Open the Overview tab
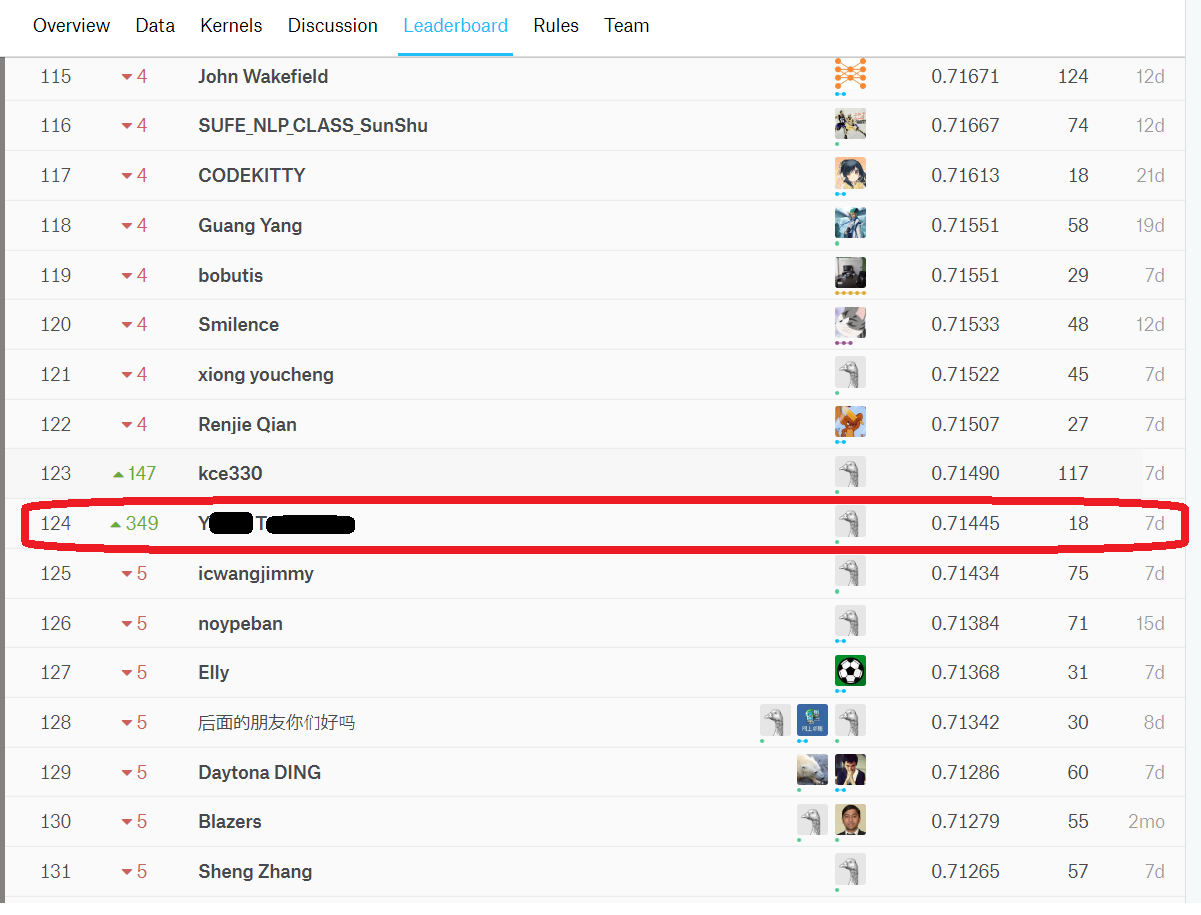 click(x=72, y=26)
